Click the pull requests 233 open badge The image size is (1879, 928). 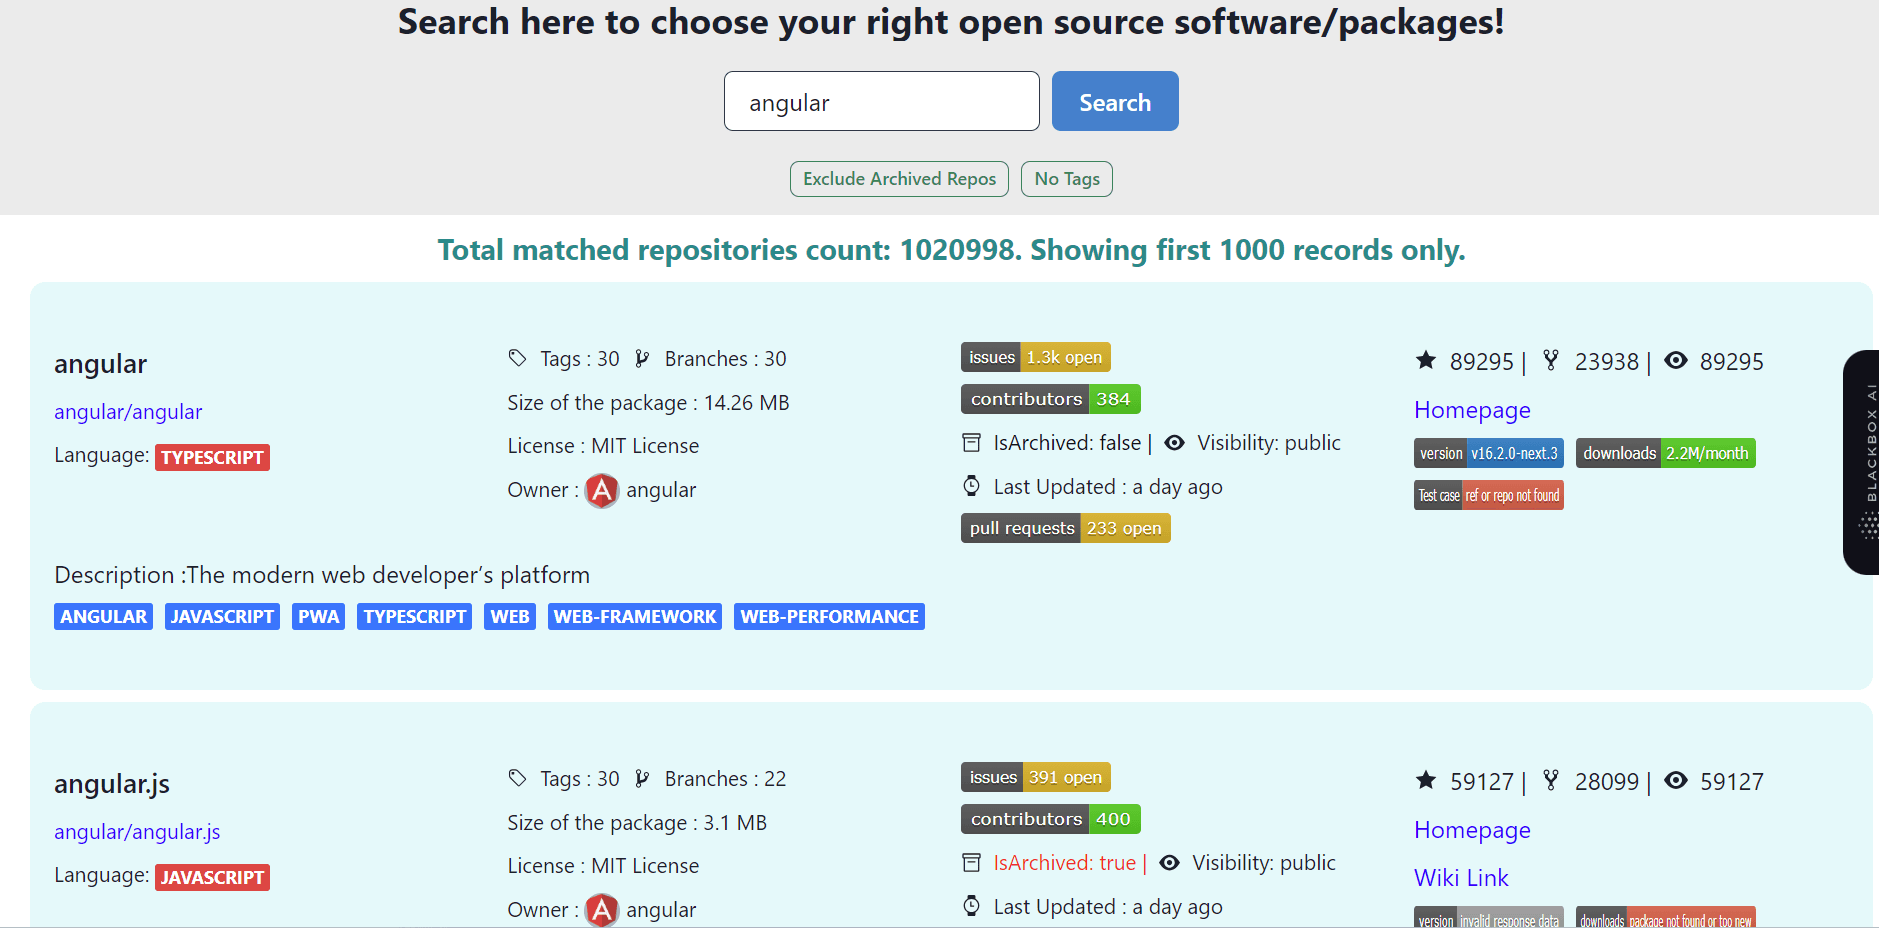tap(1065, 528)
